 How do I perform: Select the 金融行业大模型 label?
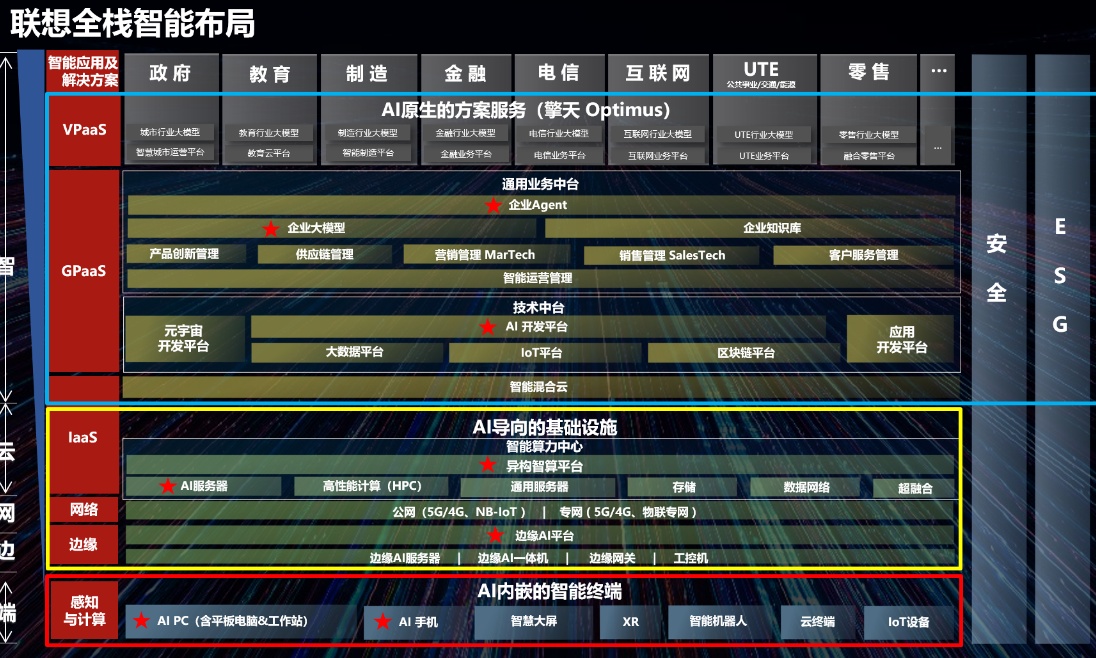tap(466, 133)
